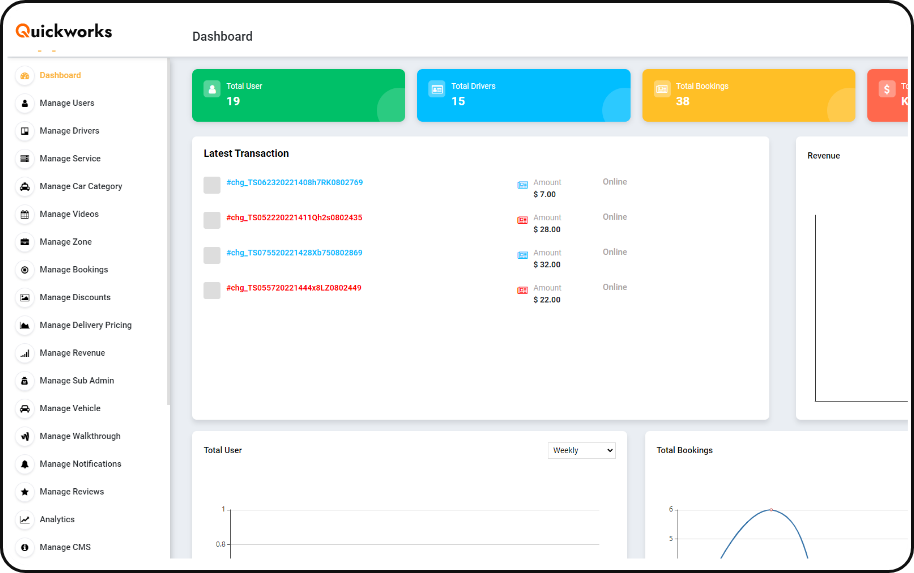Screen dimensions: 914x573
Task: Click the card icon beside $ 7.00 amount
Action: tap(522, 185)
